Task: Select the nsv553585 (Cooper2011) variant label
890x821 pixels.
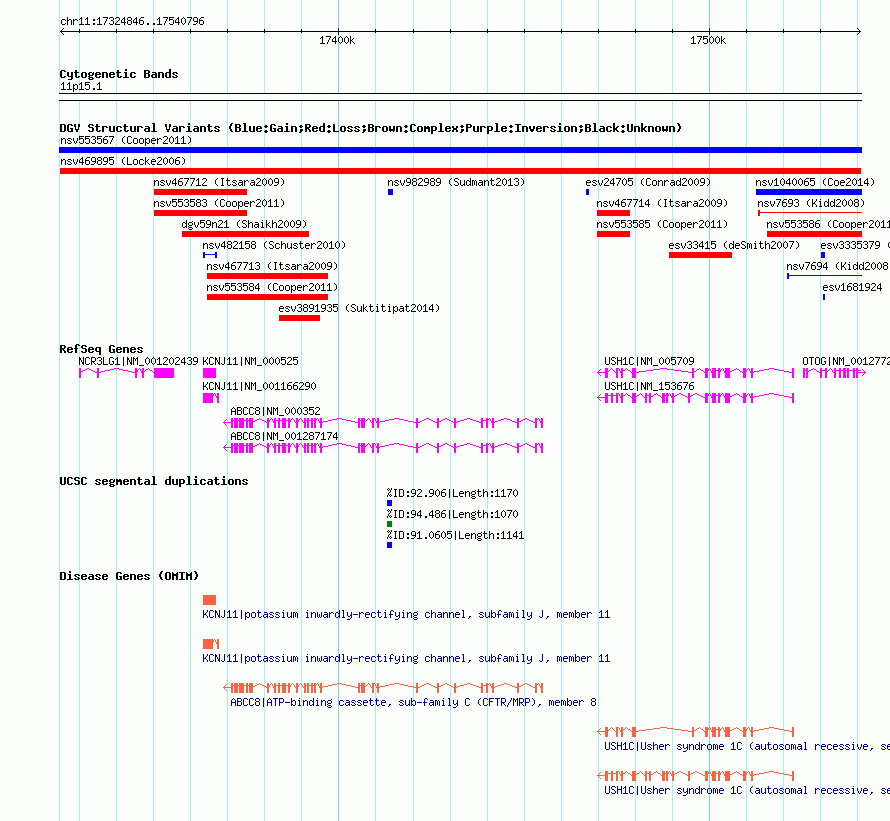Action: pyautogui.click(x=662, y=224)
